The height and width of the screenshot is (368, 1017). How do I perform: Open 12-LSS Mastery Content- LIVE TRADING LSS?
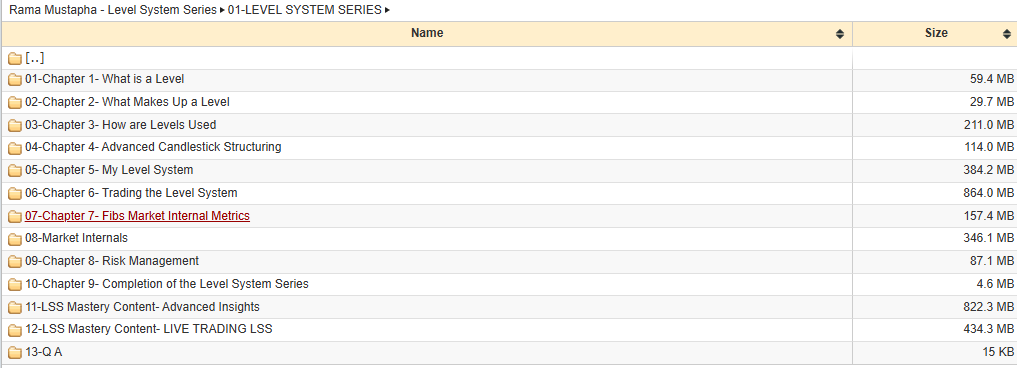(x=149, y=329)
